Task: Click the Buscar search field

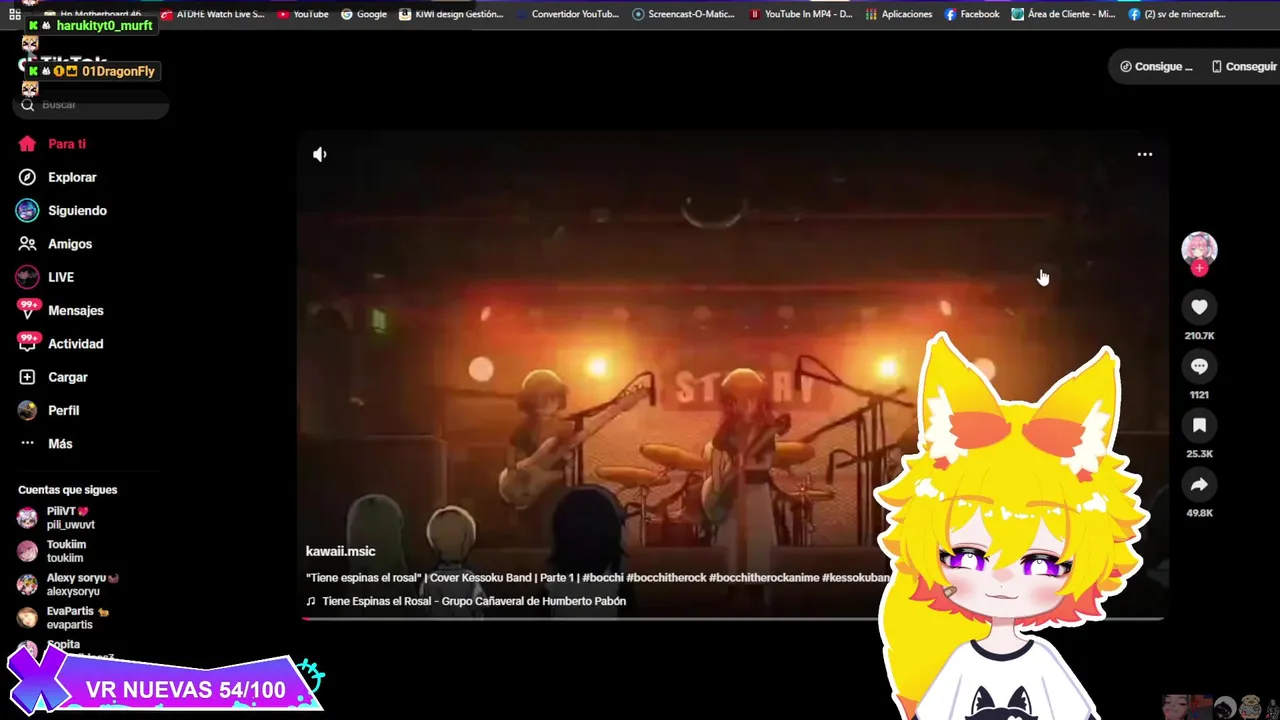Action: 92,105
